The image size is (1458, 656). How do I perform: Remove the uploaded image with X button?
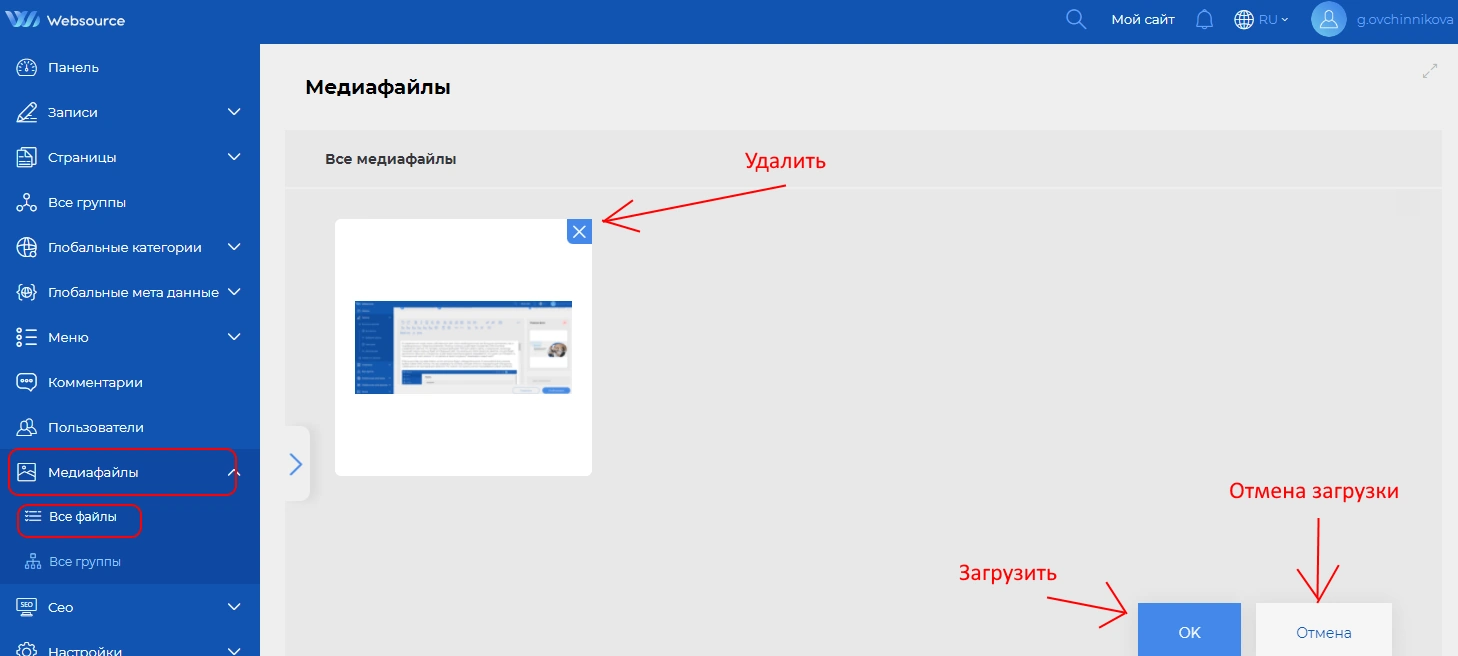(x=579, y=231)
